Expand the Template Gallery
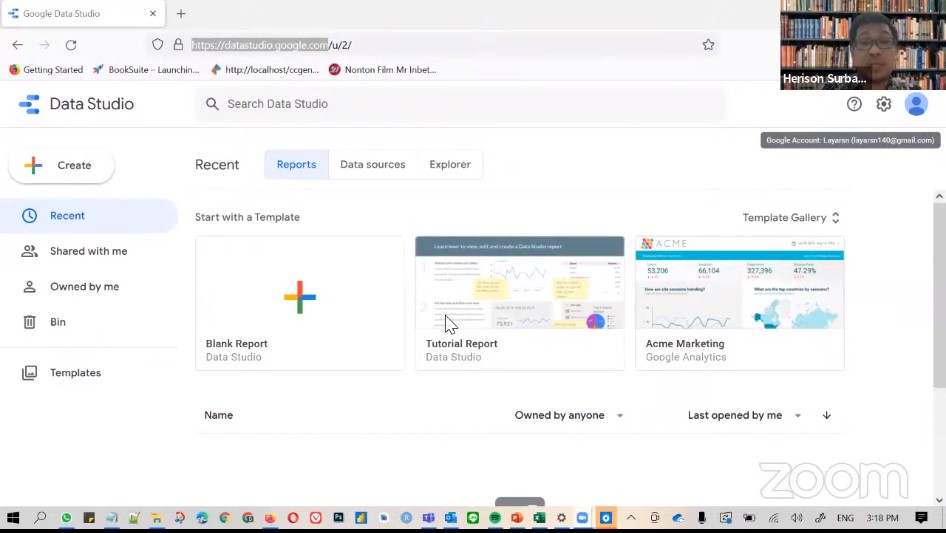 pos(791,217)
